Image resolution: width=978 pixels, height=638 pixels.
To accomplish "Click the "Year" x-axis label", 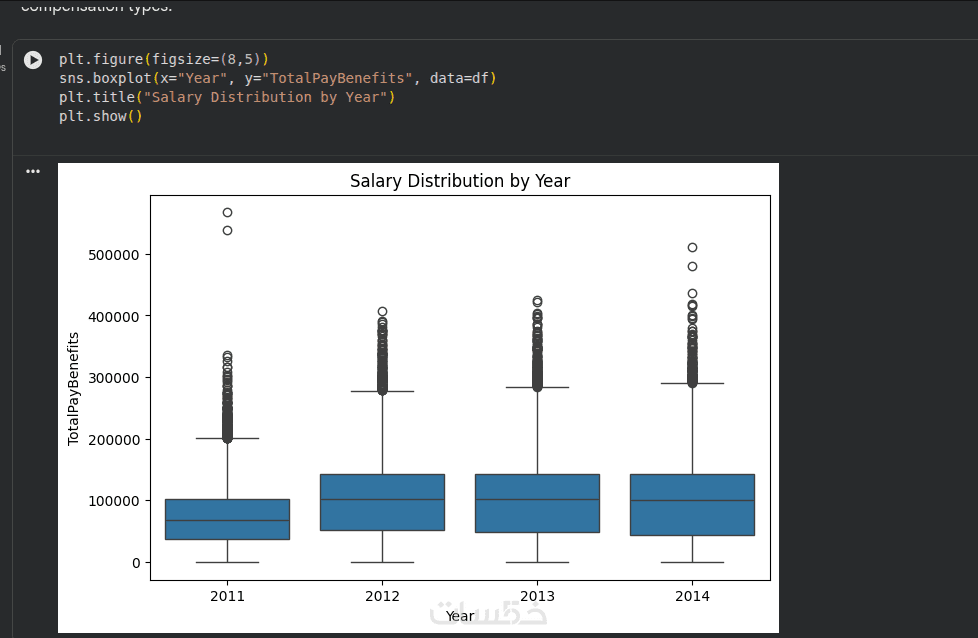I will coord(460,616).
